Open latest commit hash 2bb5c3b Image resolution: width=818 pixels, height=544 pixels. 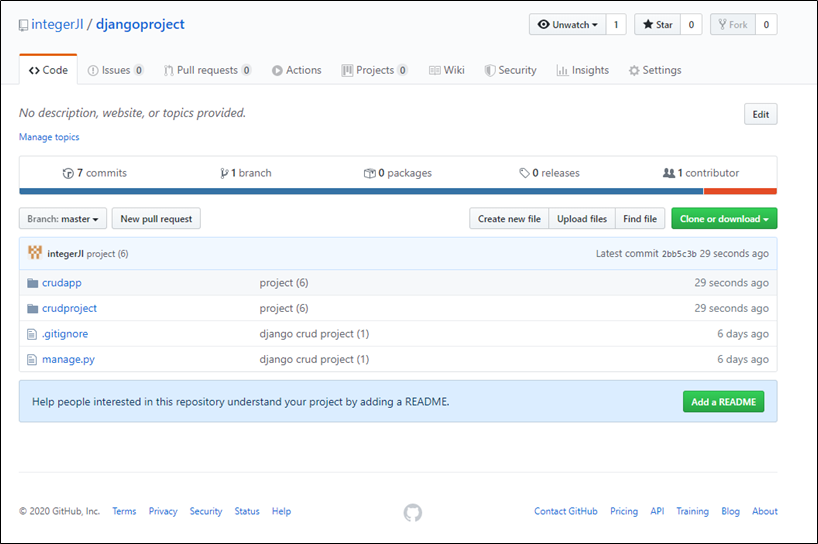679,254
